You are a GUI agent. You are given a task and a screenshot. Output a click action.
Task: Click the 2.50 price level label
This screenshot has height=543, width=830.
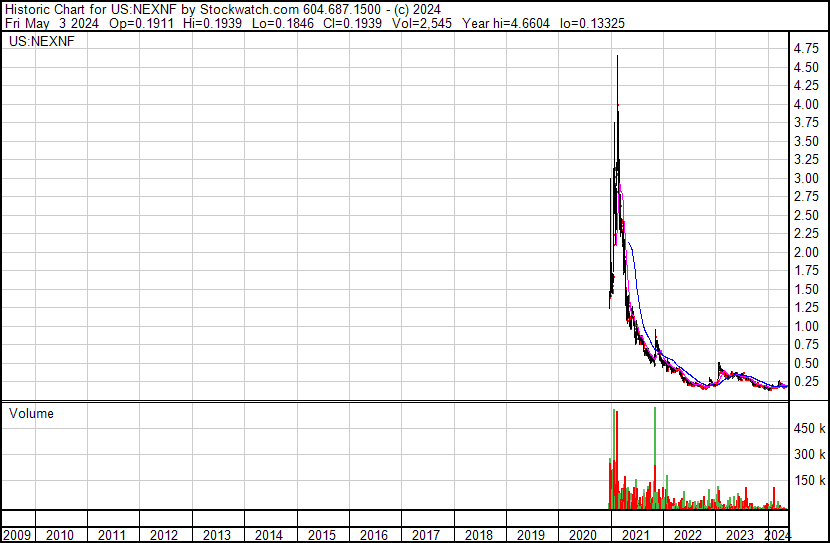tap(806, 215)
